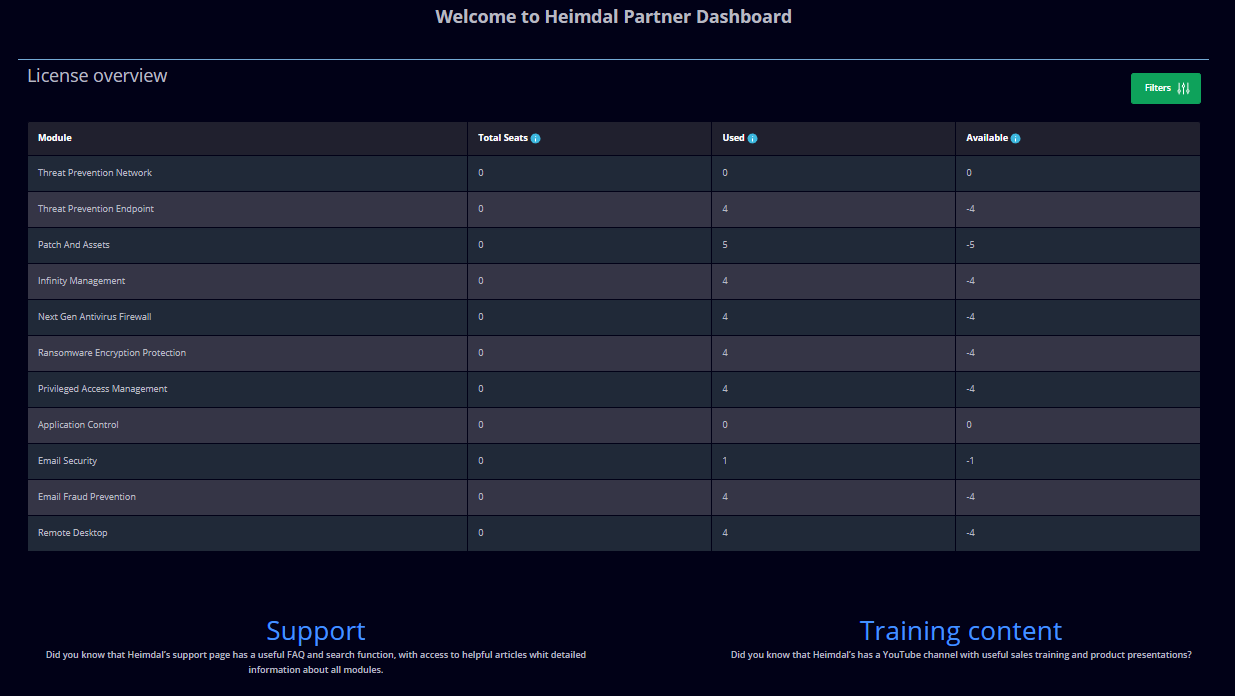The width and height of the screenshot is (1235, 696).
Task: Click Total Seats value for Ransomware Encryption Protection
Action: 481,353
